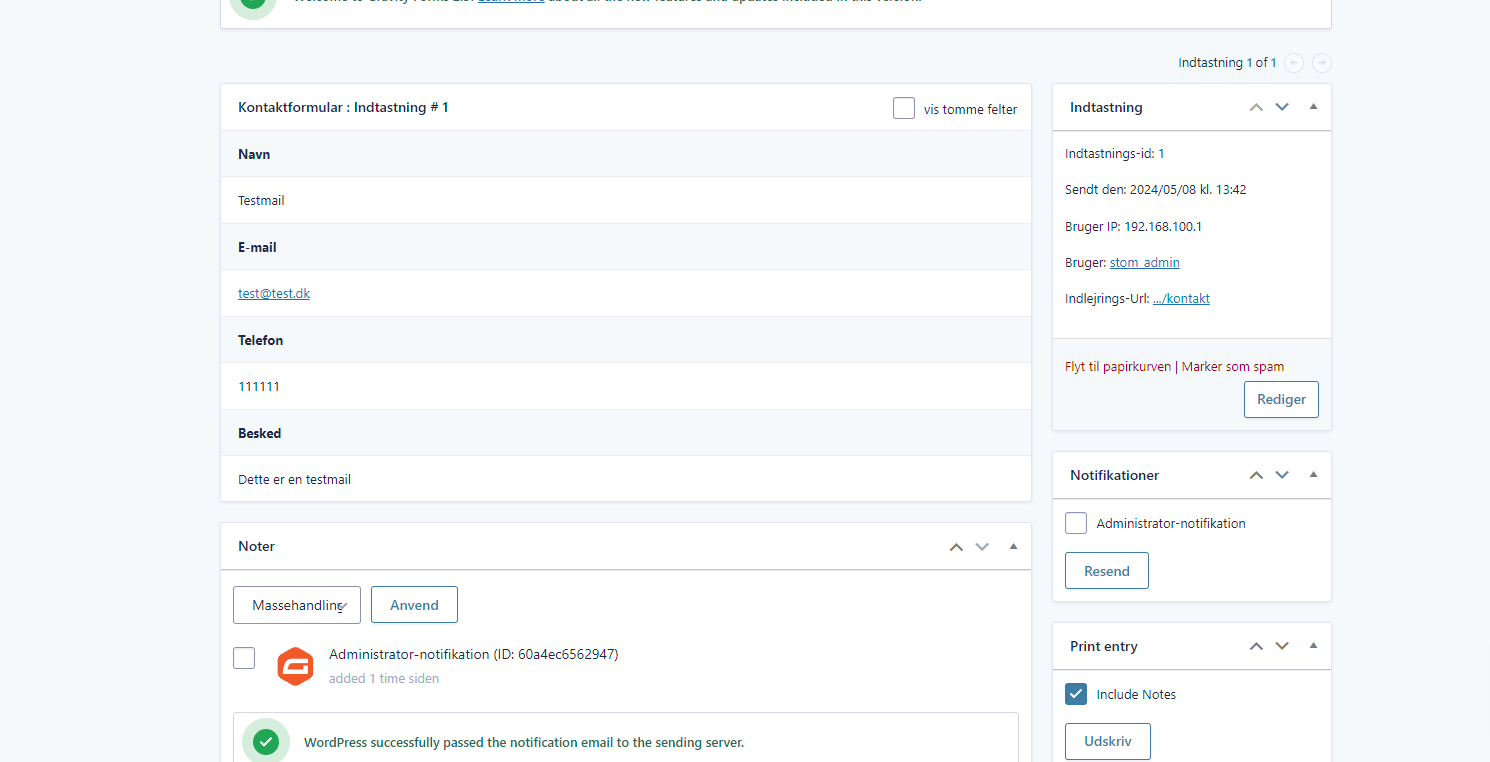Click the 'Sendt den: 2024/05/08' text

(1155, 189)
